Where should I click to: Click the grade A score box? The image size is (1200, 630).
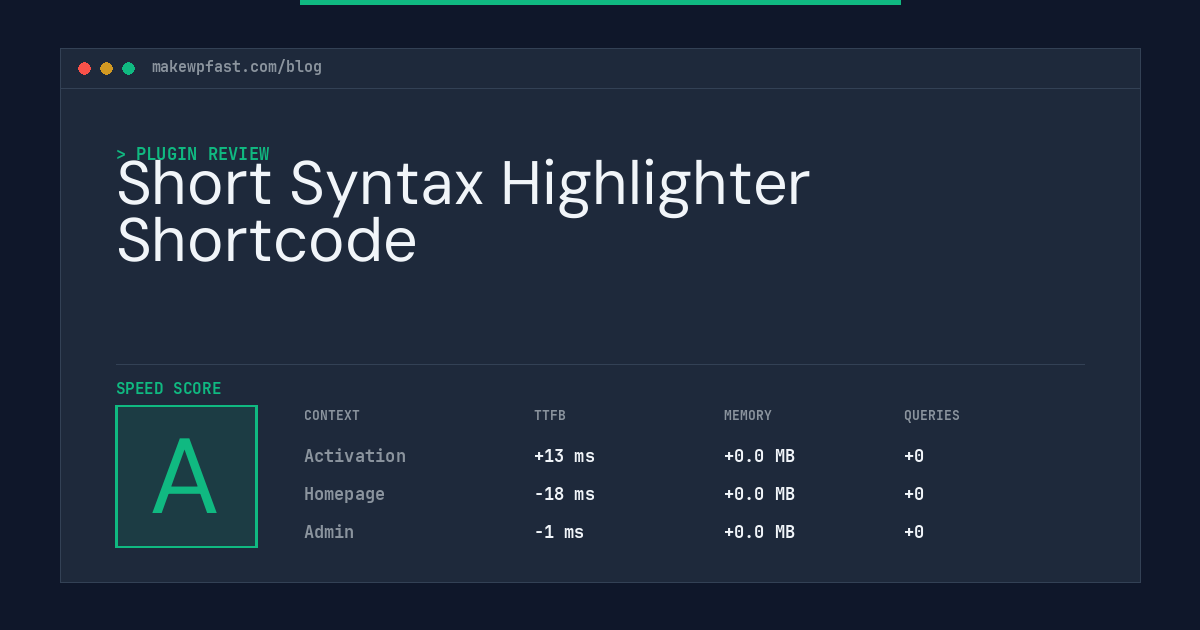click(x=186, y=476)
